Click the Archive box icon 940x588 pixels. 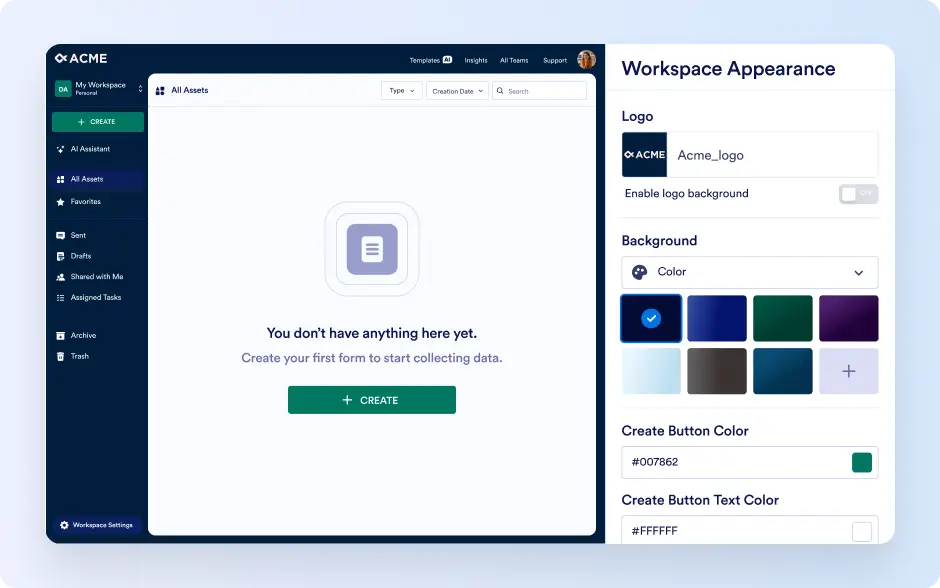click(60, 336)
